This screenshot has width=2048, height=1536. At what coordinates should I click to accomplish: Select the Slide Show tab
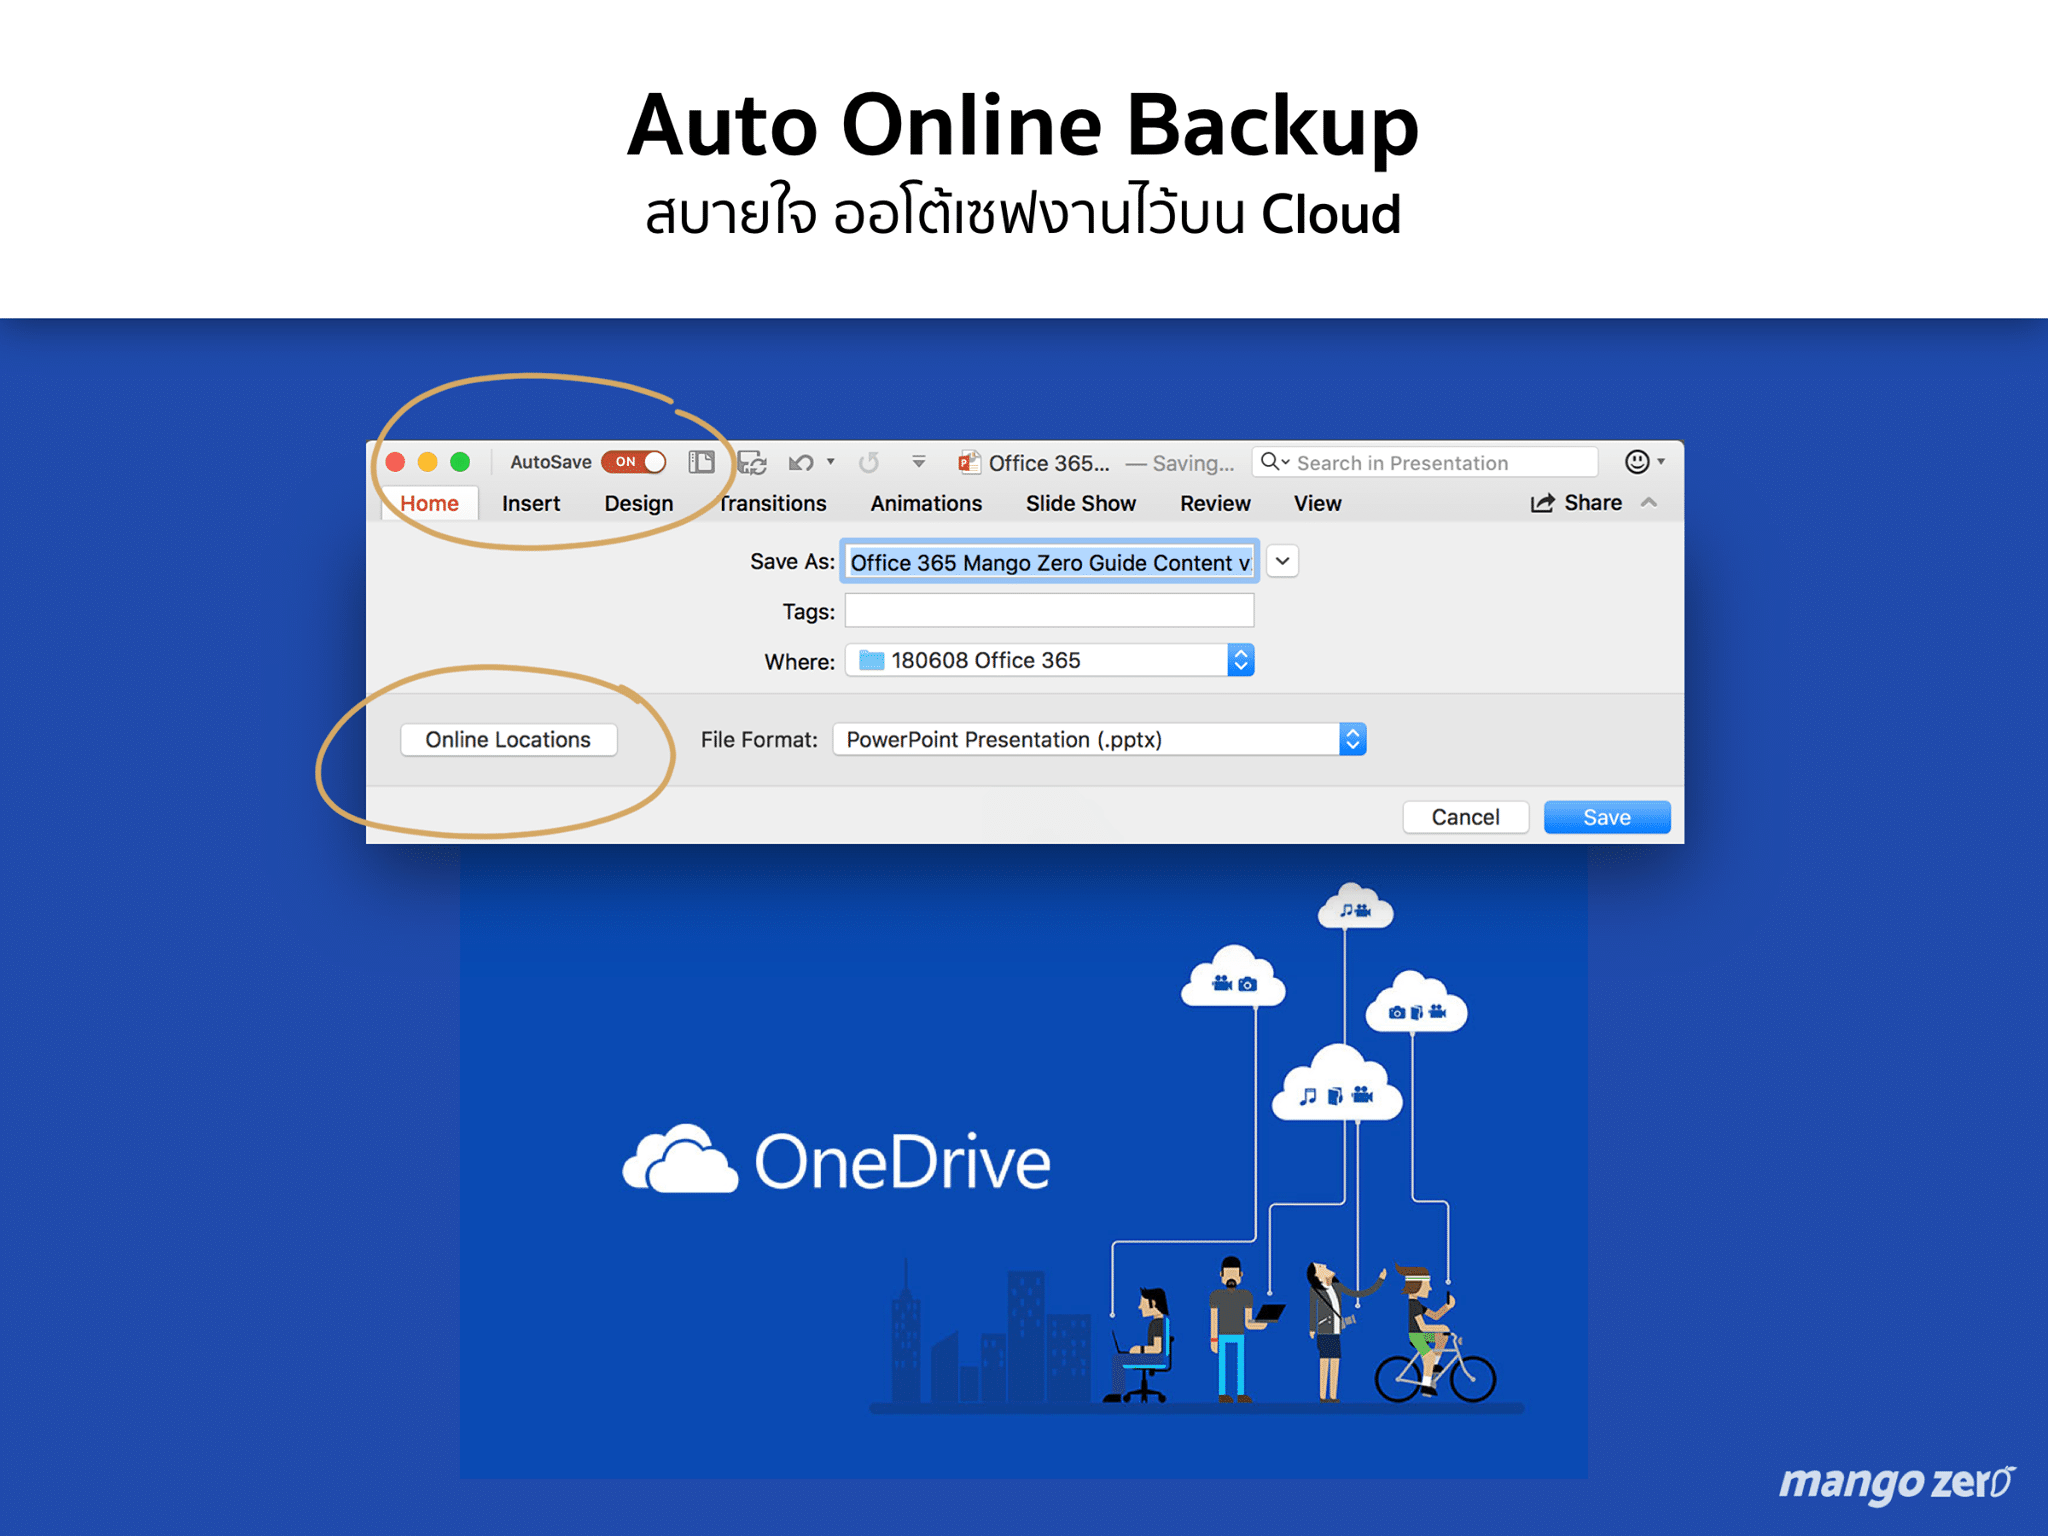(x=1080, y=503)
